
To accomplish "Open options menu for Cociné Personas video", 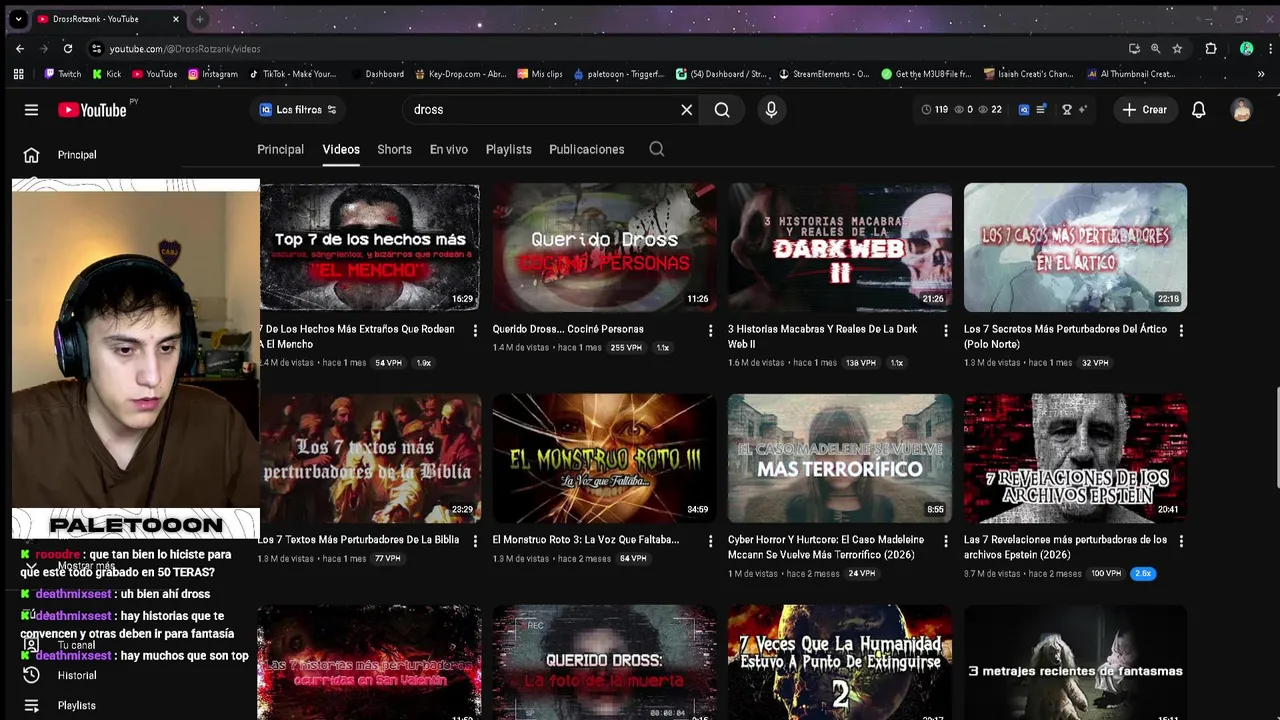I will click(710, 330).
